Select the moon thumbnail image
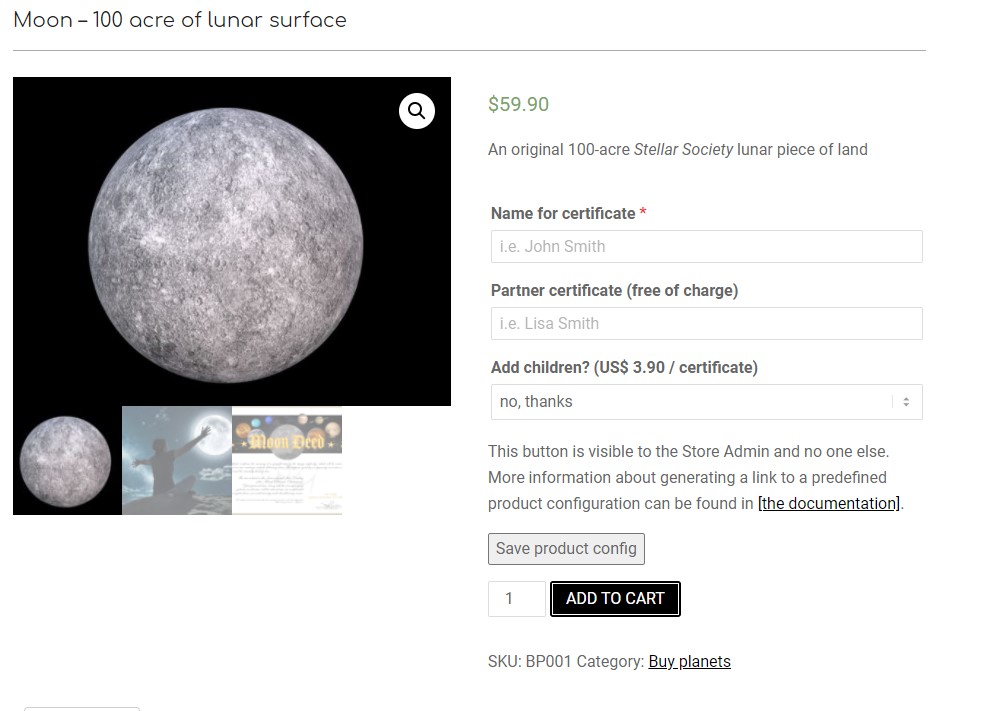This screenshot has height=711, width=991. click(x=67, y=461)
